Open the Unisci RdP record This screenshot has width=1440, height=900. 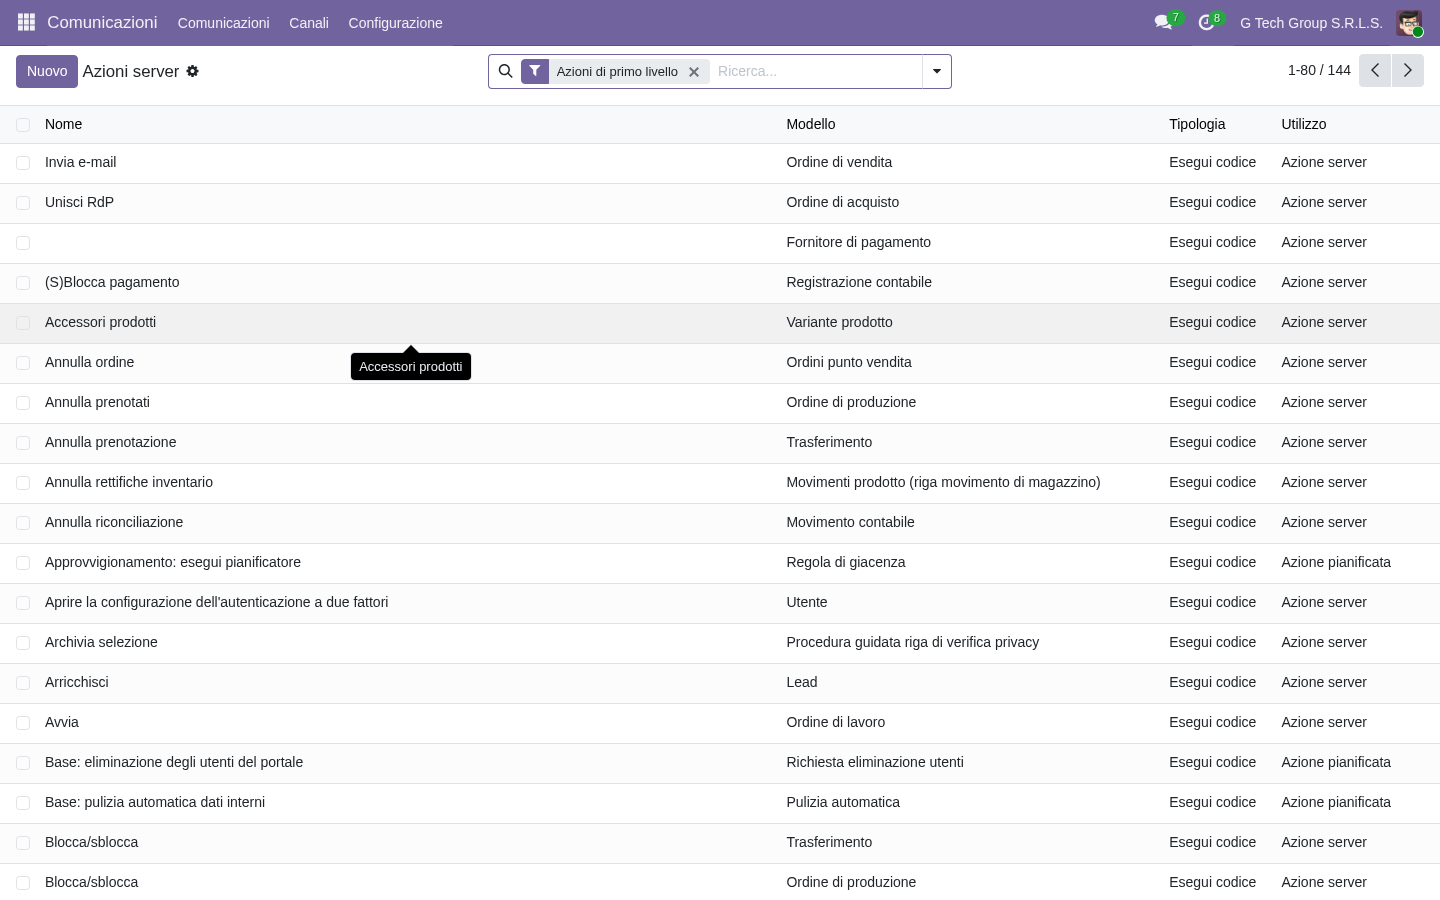pos(79,202)
